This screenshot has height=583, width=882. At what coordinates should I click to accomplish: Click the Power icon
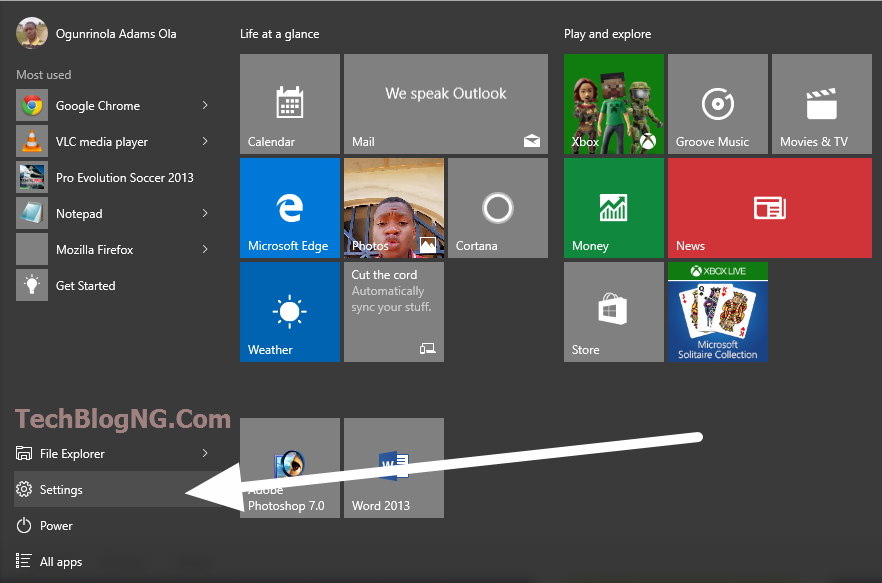[x=24, y=526]
